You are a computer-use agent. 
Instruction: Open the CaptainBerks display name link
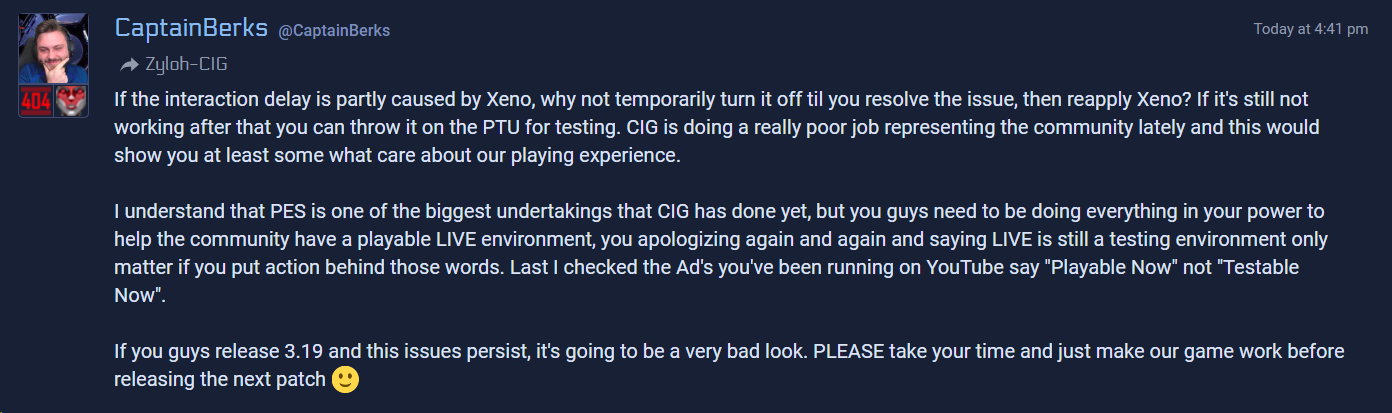[x=191, y=28]
